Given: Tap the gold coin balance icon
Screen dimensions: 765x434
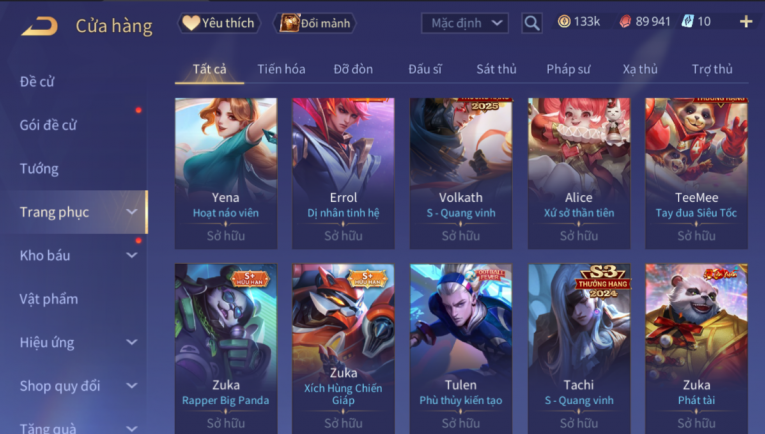Looking at the screenshot, I should 564,21.
